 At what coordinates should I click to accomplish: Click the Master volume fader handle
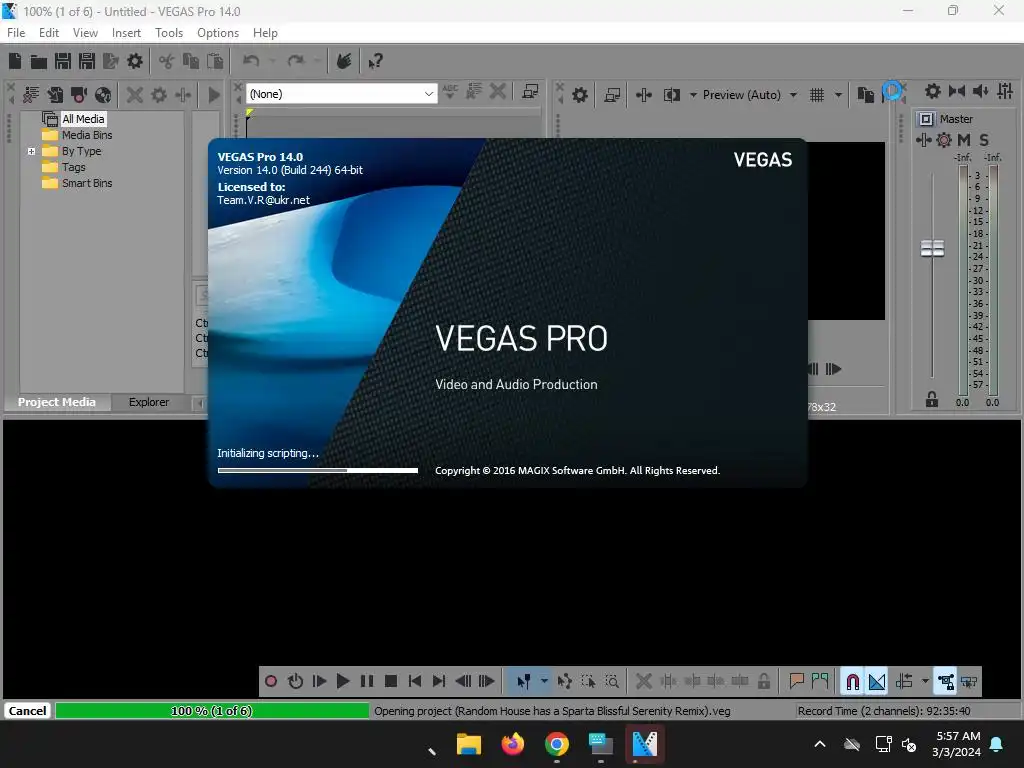[x=932, y=248]
